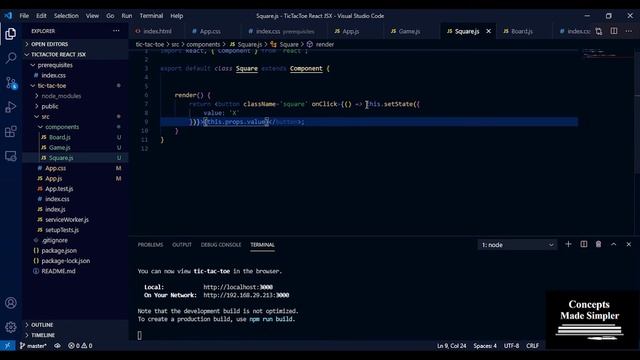Open the File menu
The height and width of the screenshot is (360, 640).
[24, 16]
